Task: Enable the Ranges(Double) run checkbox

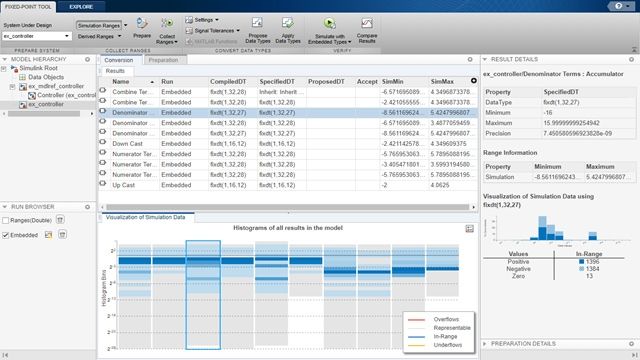Action: click(6, 220)
